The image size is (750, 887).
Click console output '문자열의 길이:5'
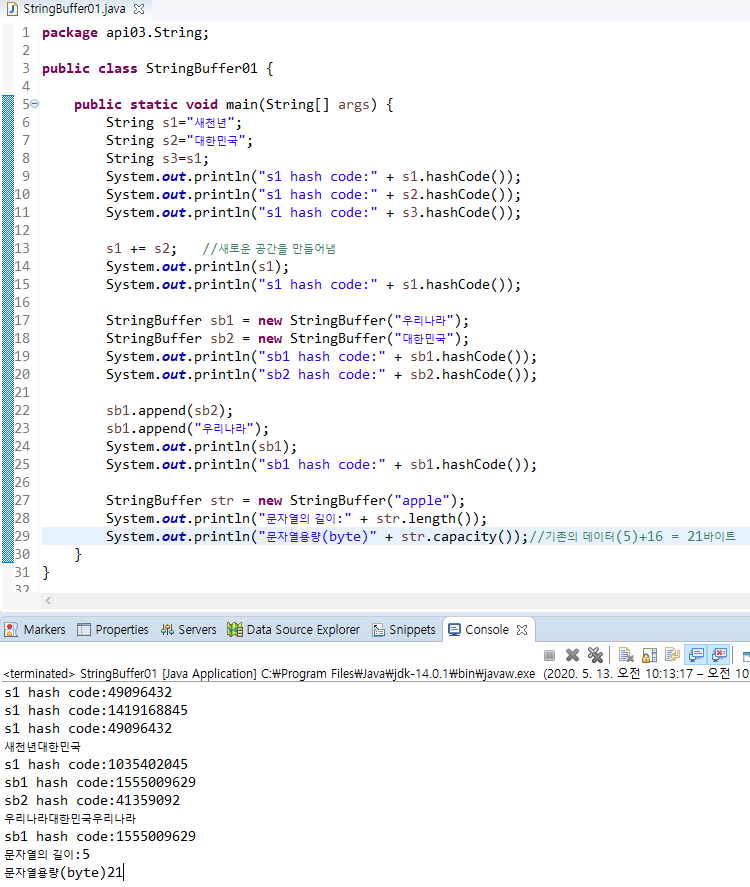(47, 854)
